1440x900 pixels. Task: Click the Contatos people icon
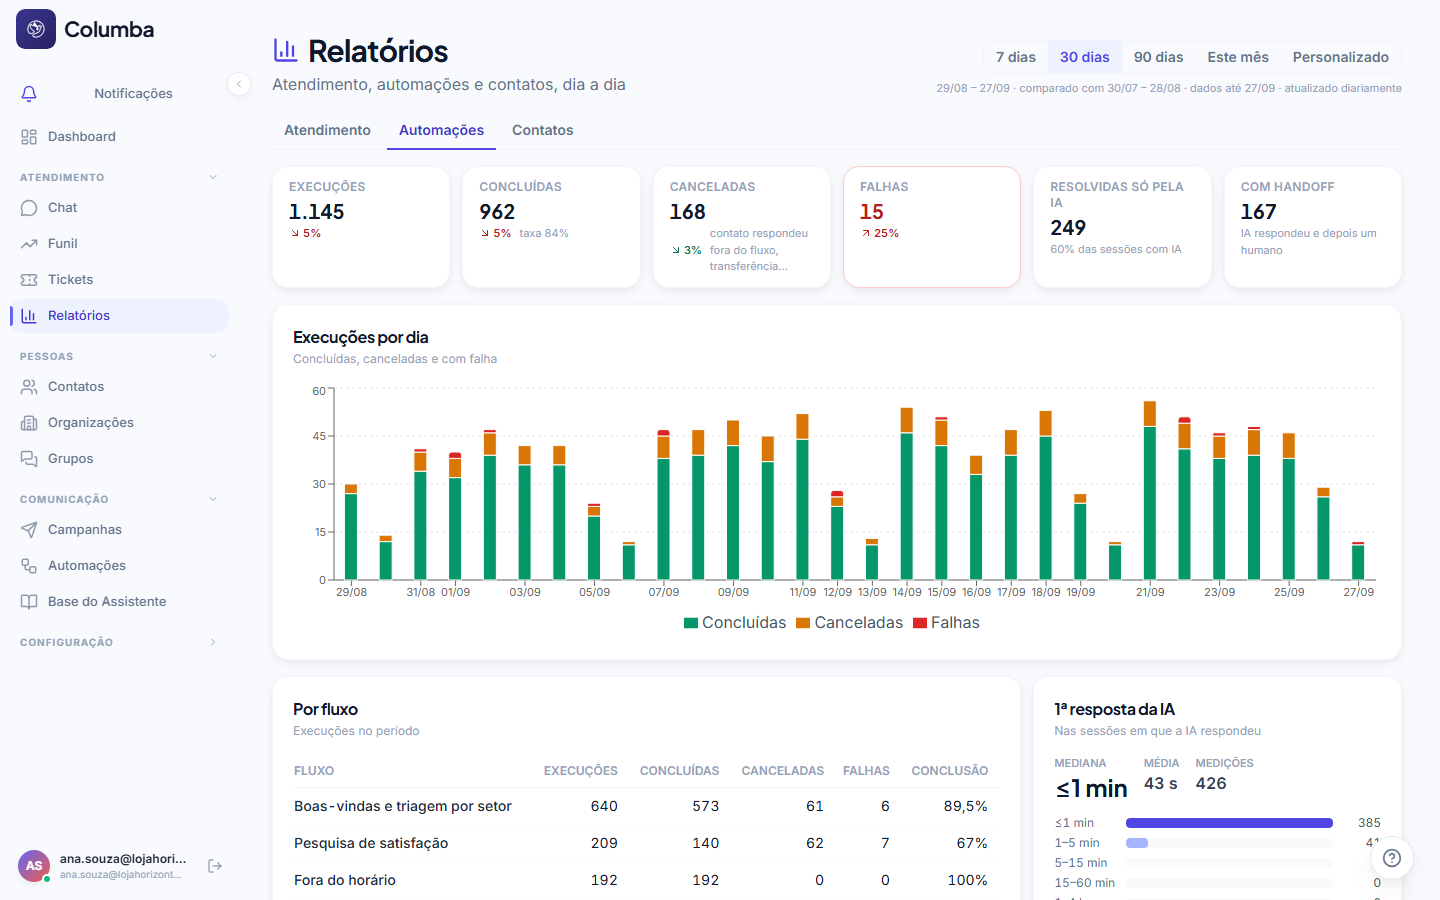29,387
